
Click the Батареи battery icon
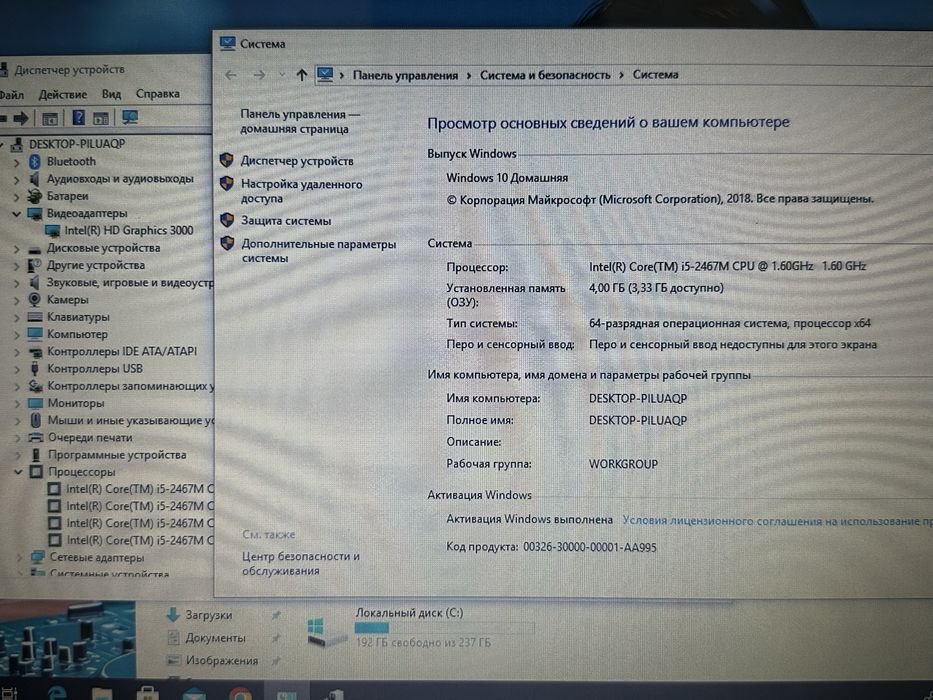(x=35, y=196)
